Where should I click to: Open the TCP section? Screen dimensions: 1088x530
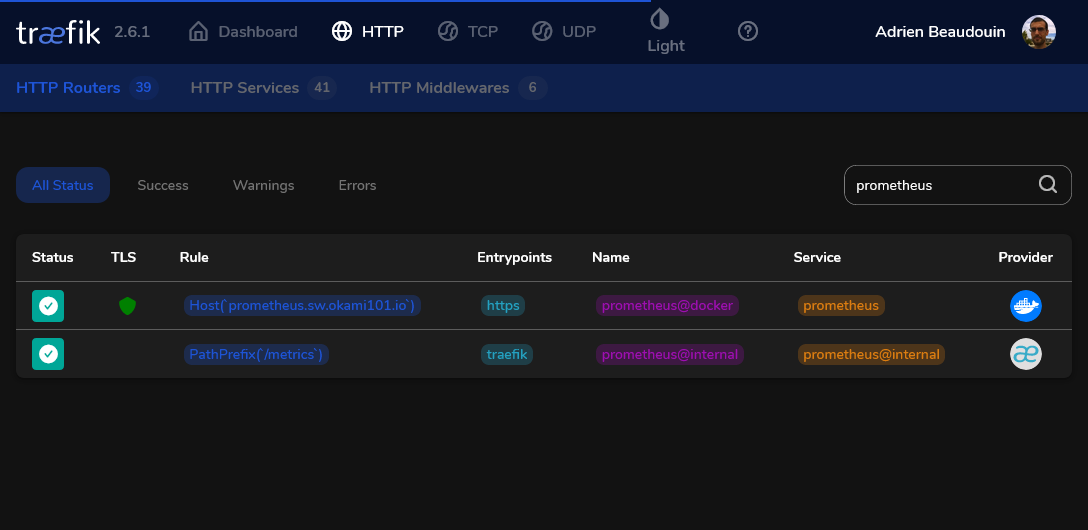468,31
